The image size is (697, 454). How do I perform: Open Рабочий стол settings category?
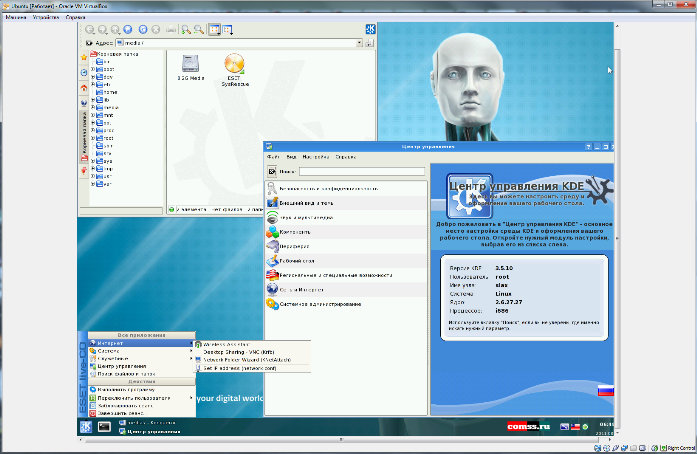click(x=346, y=261)
